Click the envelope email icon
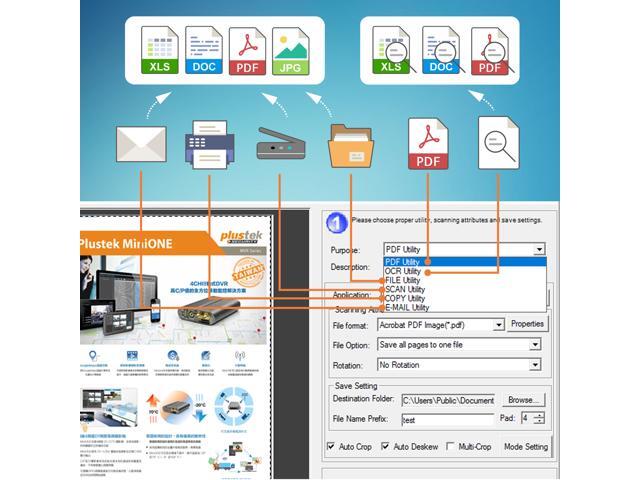 141,144
